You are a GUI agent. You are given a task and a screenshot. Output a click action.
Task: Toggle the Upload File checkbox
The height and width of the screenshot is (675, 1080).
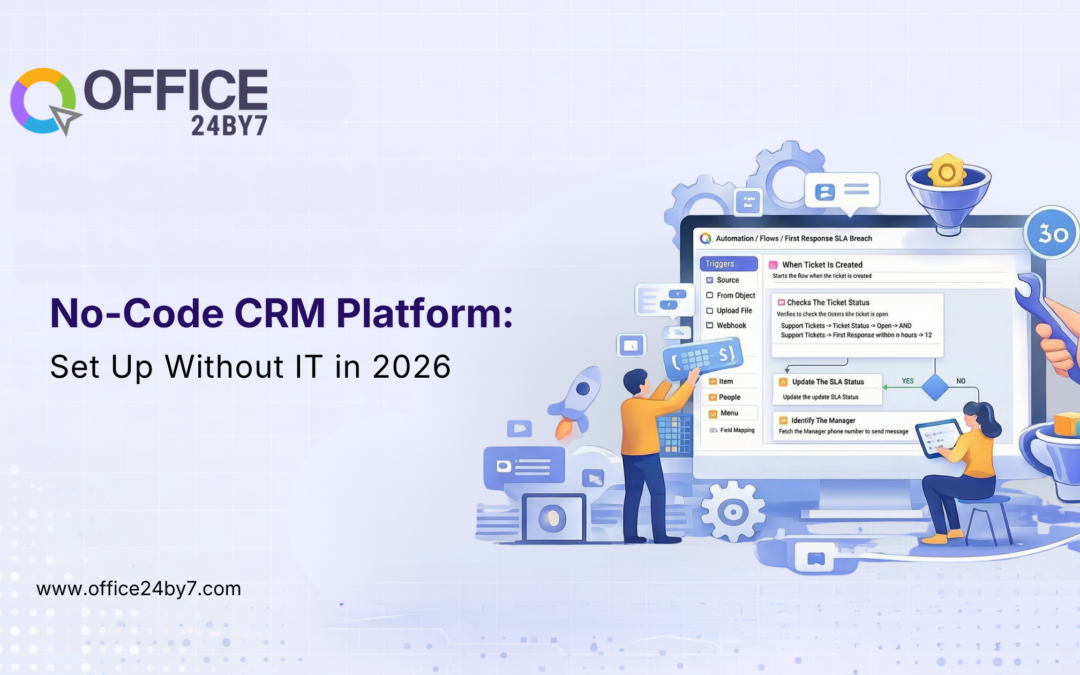pos(710,310)
